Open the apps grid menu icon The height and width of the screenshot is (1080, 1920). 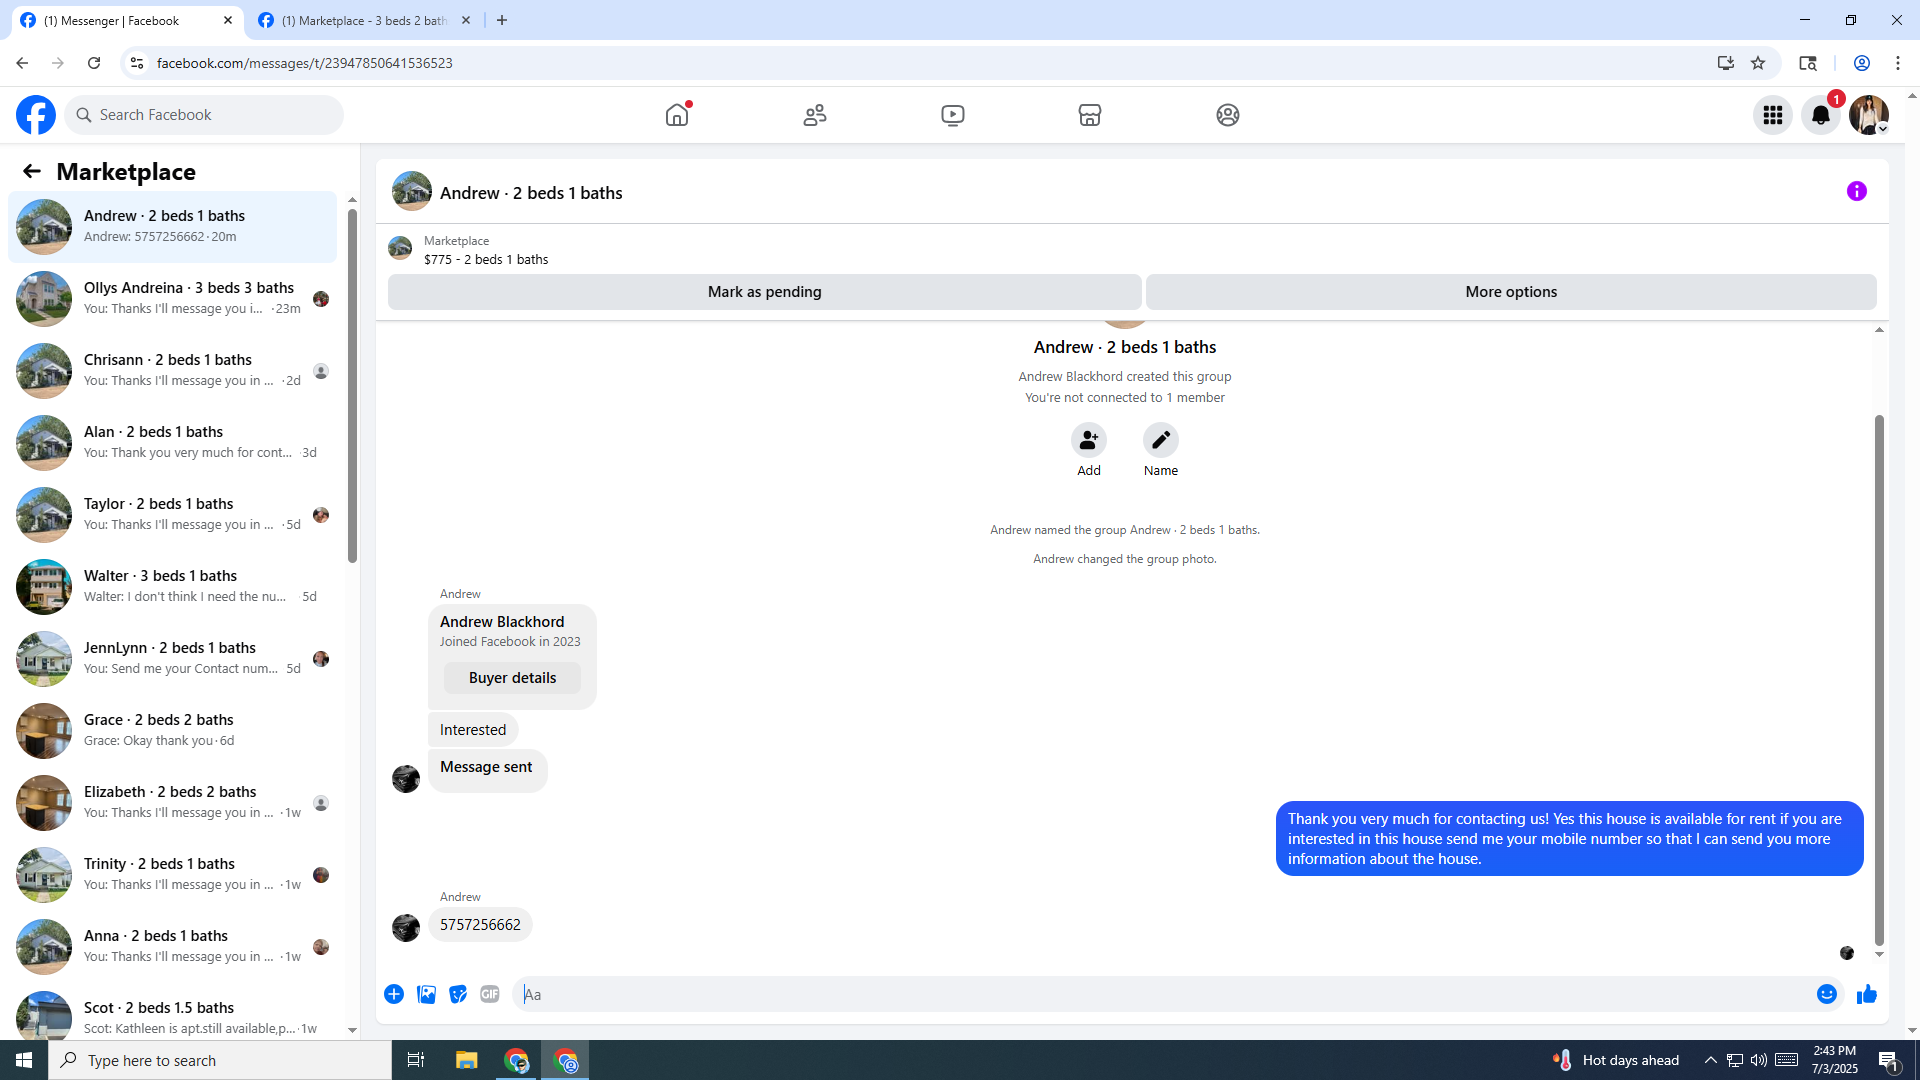coord(1773,115)
